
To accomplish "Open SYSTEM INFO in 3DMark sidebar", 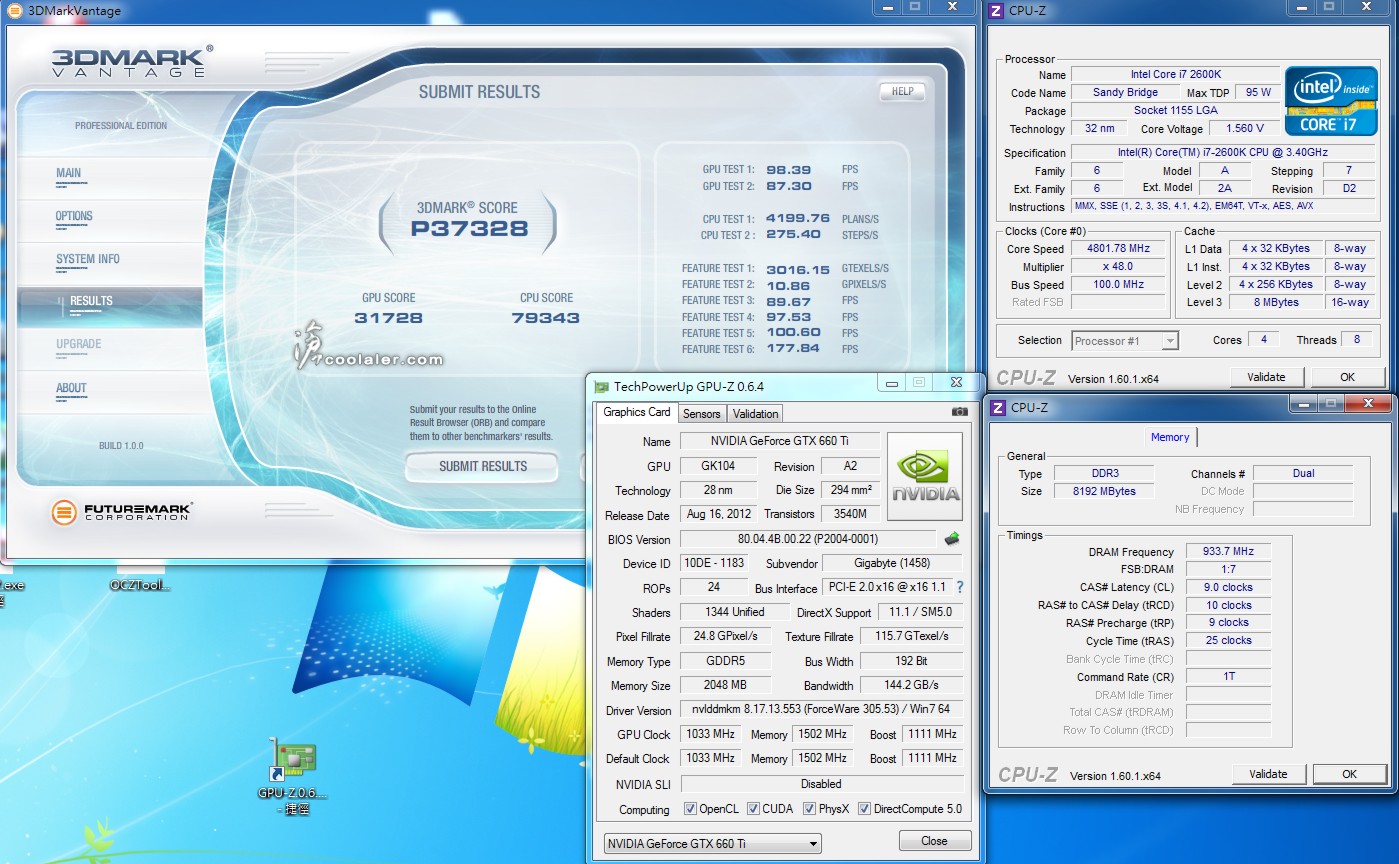I will click(x=88, y=259).
